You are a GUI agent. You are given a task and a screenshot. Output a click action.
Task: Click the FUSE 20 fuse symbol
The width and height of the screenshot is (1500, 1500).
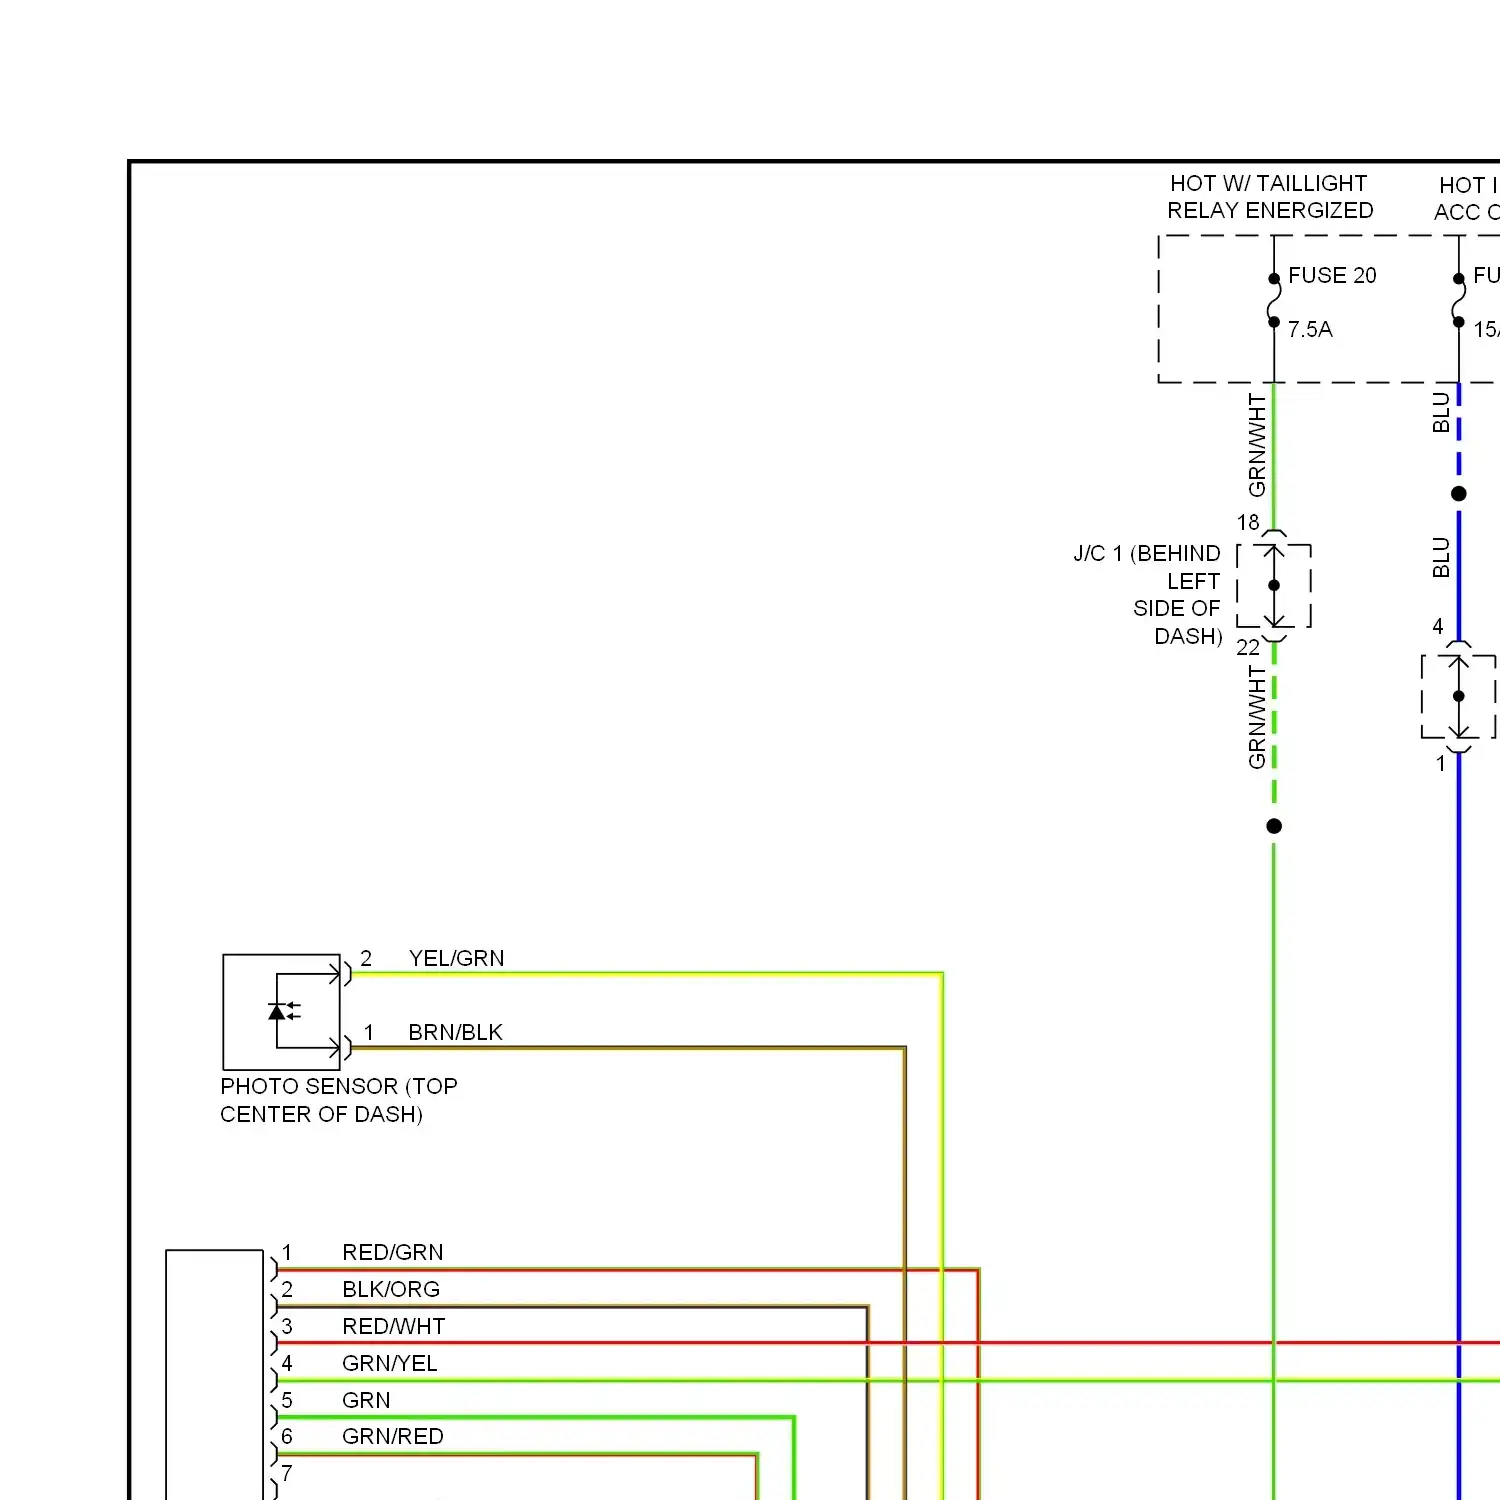click(x=1273, y=300)
